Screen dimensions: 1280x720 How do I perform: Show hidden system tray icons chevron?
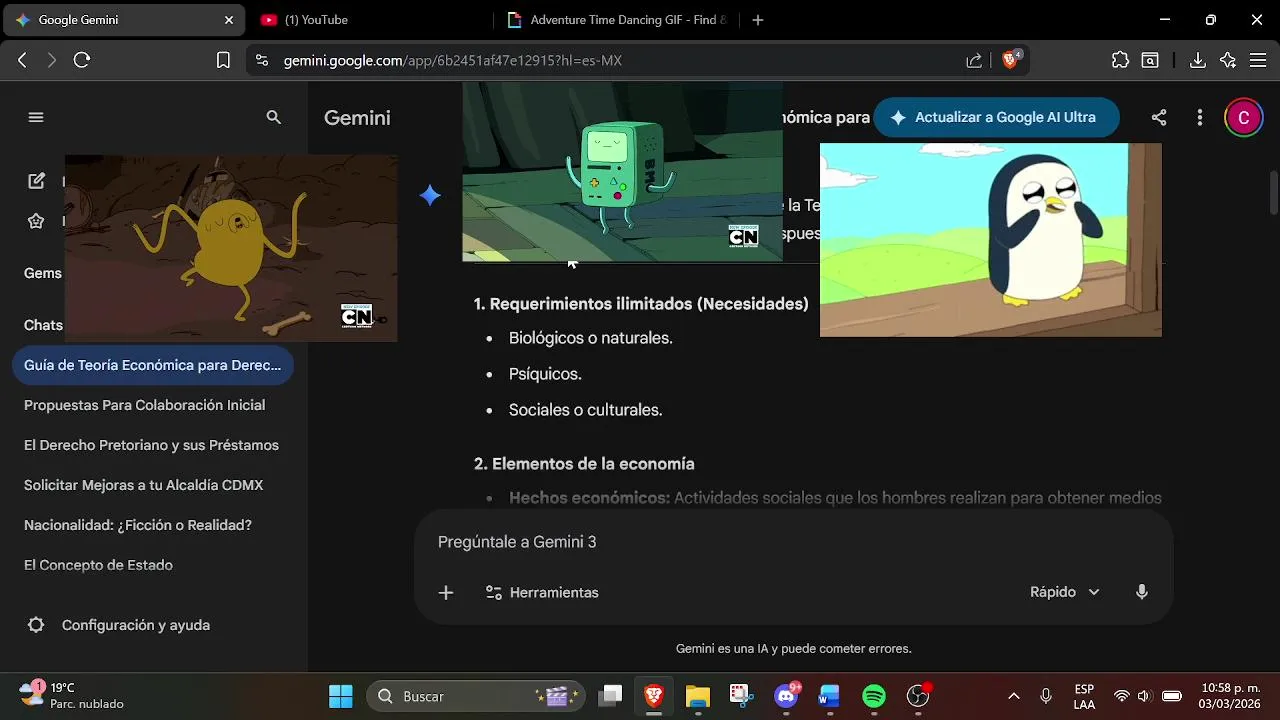(1013, 696)
